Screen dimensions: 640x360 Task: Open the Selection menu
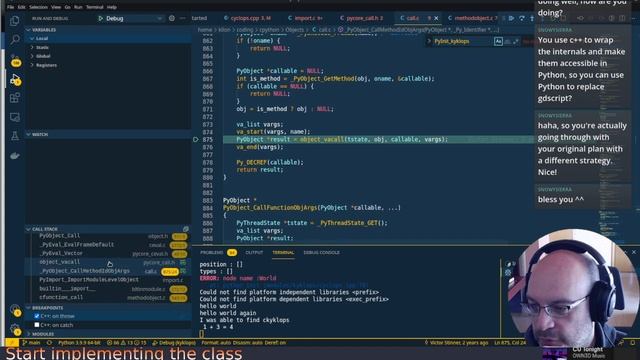(x=38, y=7)
